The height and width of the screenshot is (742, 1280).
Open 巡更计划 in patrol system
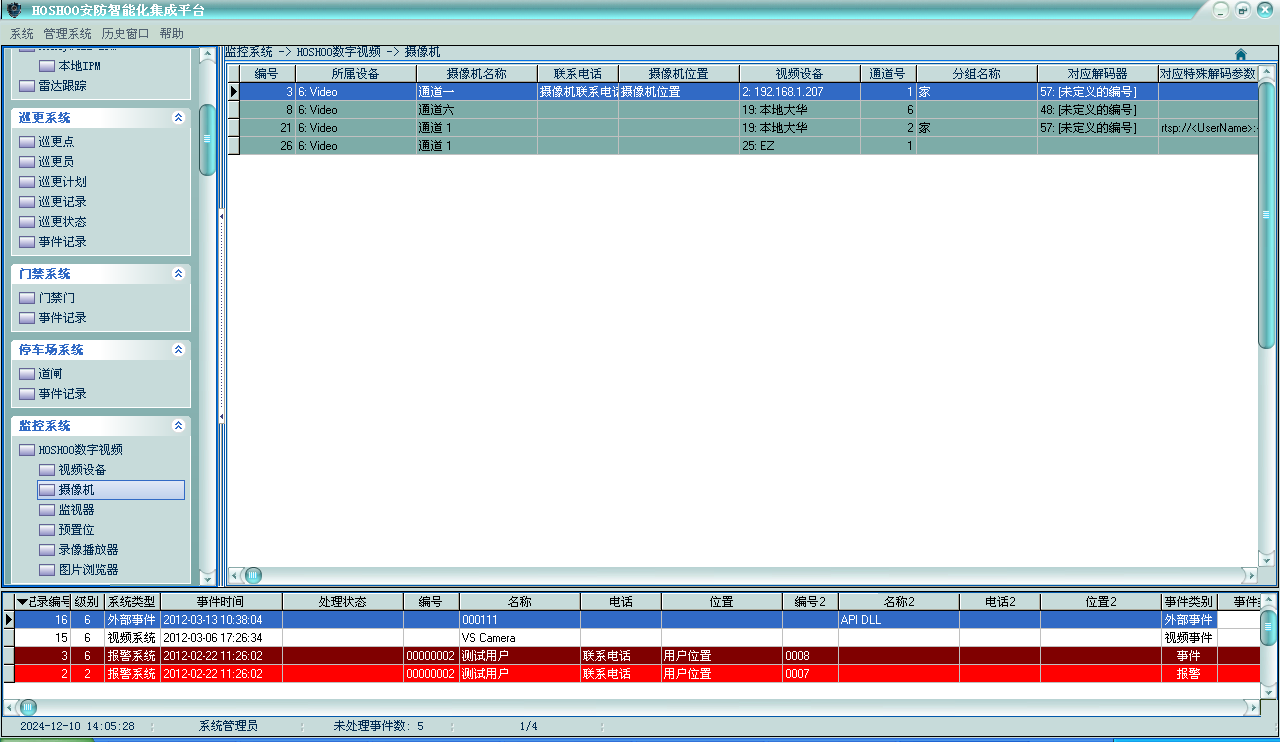pyautogui.click(x=62, y=182)
